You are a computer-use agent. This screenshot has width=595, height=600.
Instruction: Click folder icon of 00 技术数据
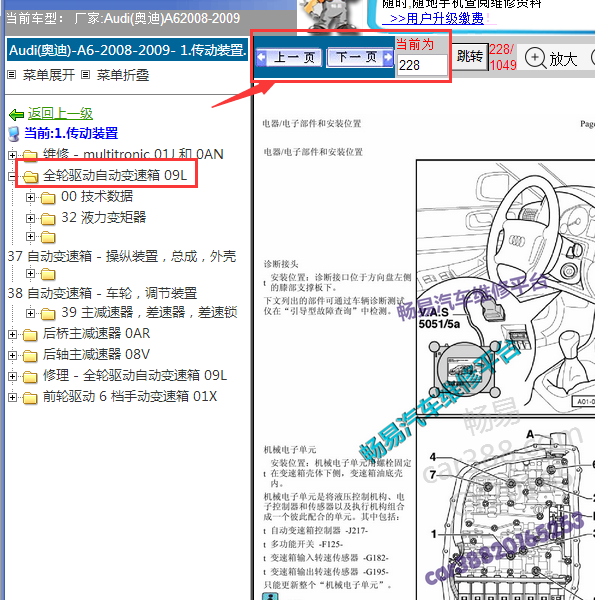tap(48, 198)
